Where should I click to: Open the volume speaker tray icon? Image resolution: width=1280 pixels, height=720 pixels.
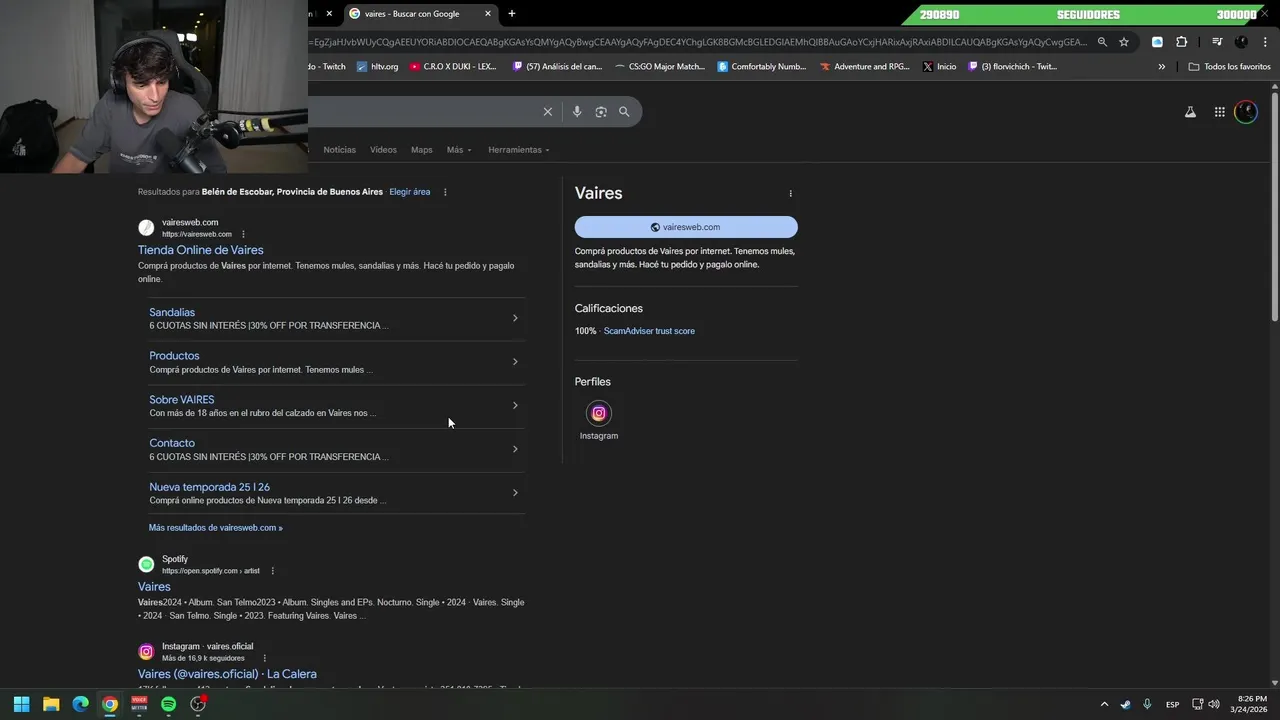(x=1213, y=704)
